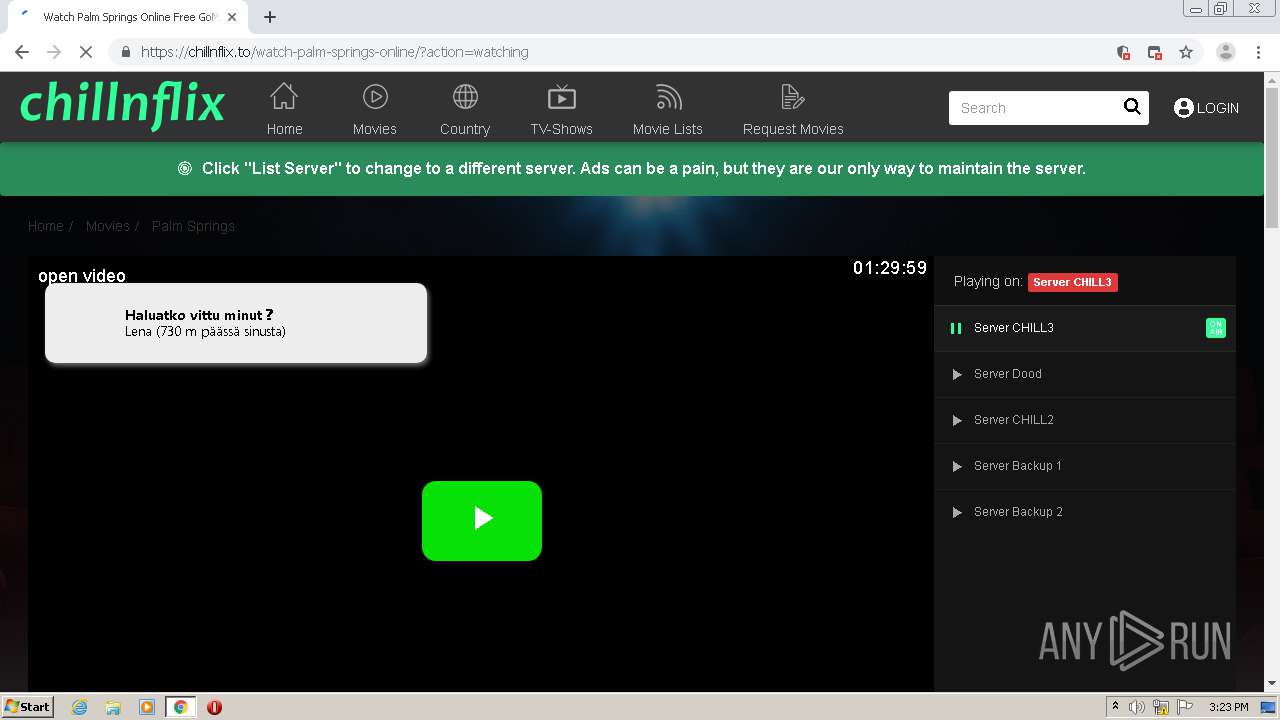Viewport: 1280px width, 720px height.
Task: Open File Explorer folder in taskbar
Action: point(113,707)
